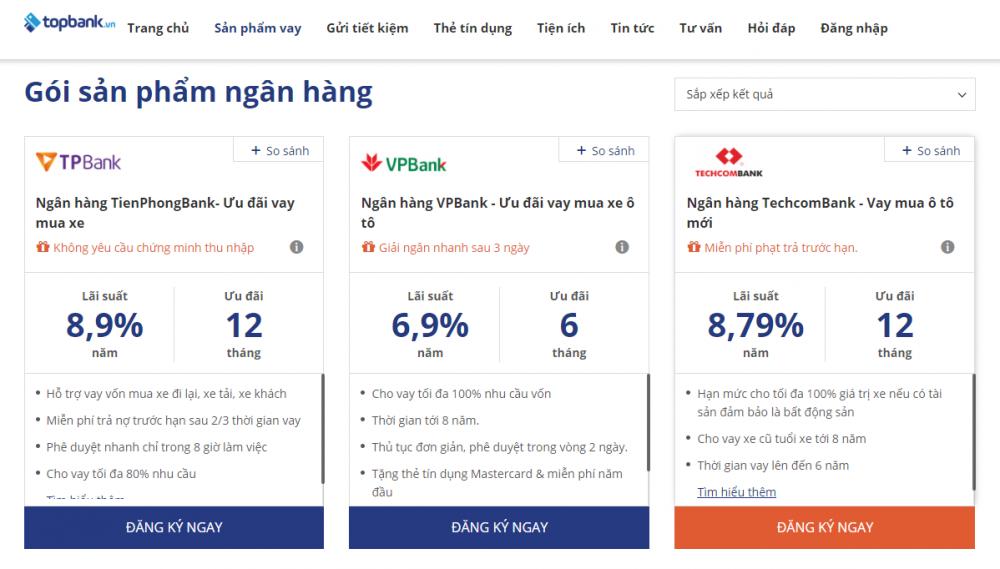Toggle 'So sánh' on the Techcombank card
Image resolution: width=1000 pixels, height=569 pixels.
930,151
